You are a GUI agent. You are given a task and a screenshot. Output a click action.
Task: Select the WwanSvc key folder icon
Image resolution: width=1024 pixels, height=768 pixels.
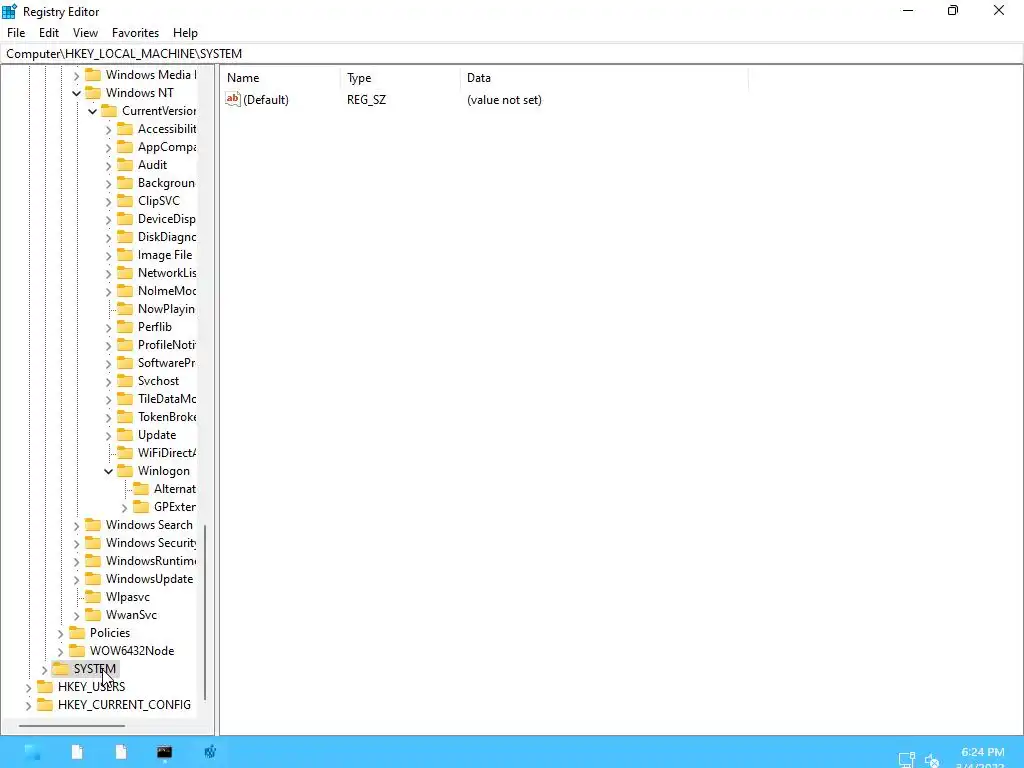tap(93, 615)
